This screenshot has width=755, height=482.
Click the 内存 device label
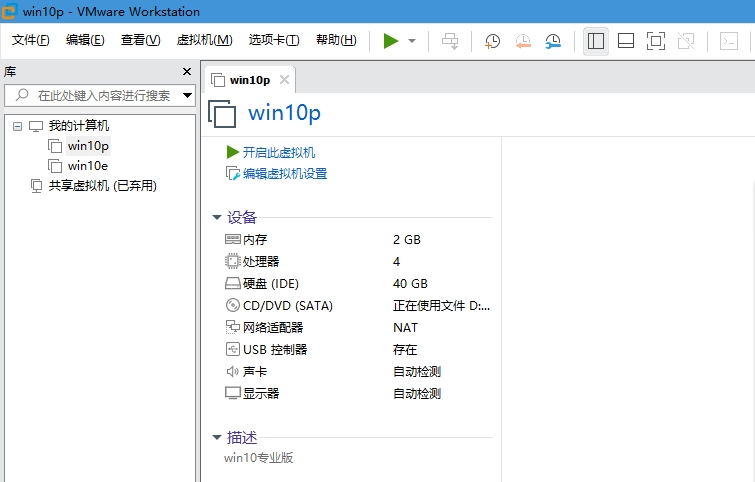point(255,240)
